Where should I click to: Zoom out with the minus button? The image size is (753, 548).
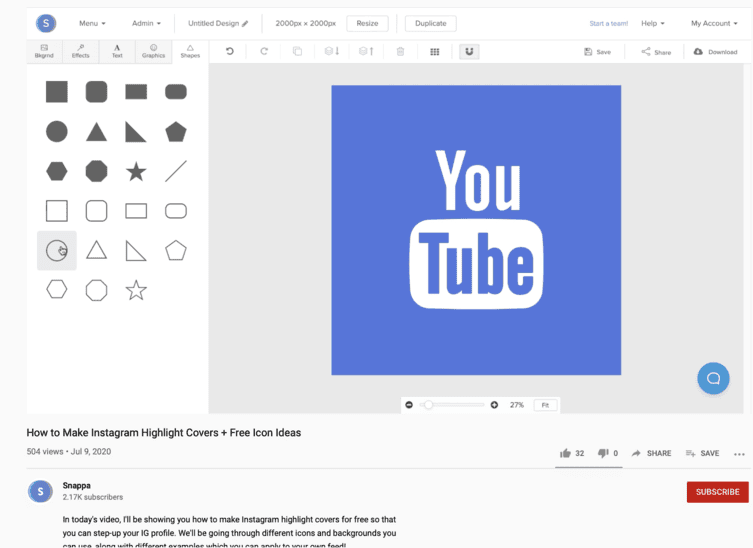[x=409, y=405]
